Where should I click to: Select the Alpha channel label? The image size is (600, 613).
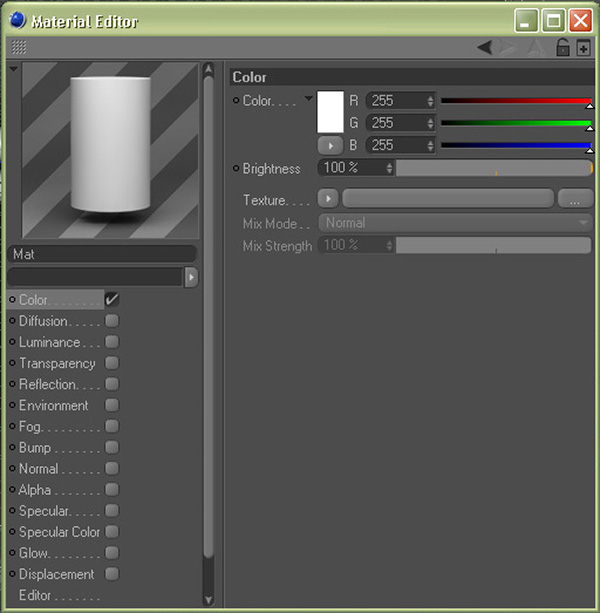[x=35, y=490]
